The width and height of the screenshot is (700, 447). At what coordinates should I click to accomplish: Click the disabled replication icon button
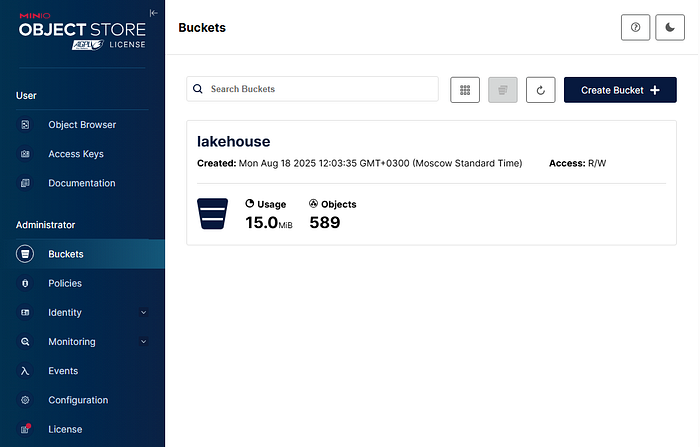[503, 90]
